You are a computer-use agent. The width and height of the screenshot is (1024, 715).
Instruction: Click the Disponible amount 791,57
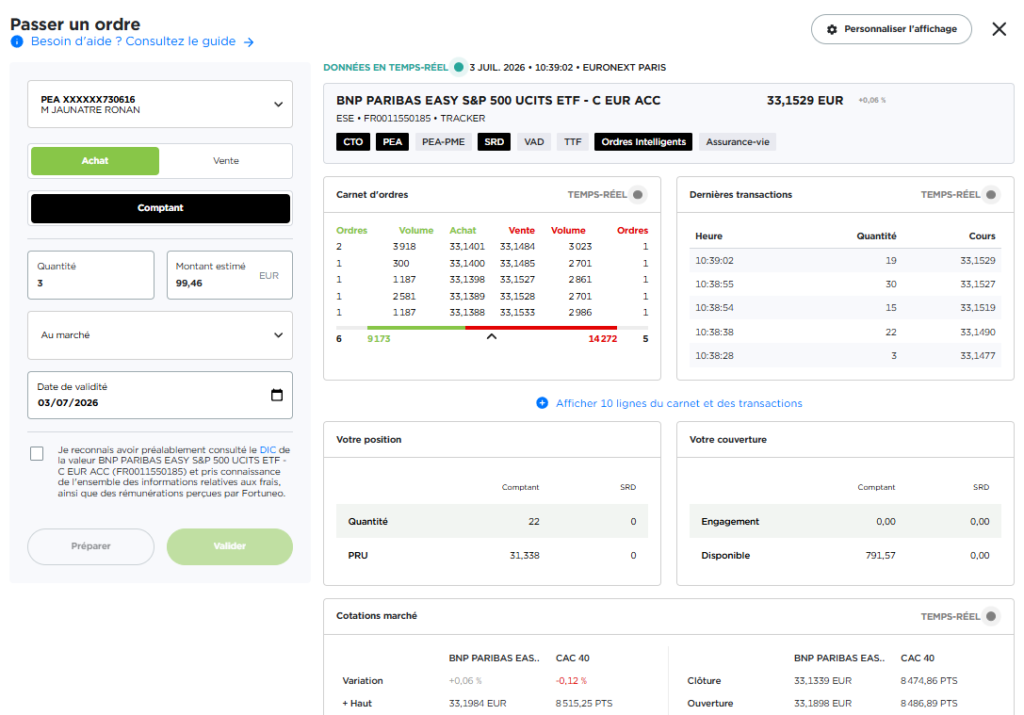tap(880, 556)
